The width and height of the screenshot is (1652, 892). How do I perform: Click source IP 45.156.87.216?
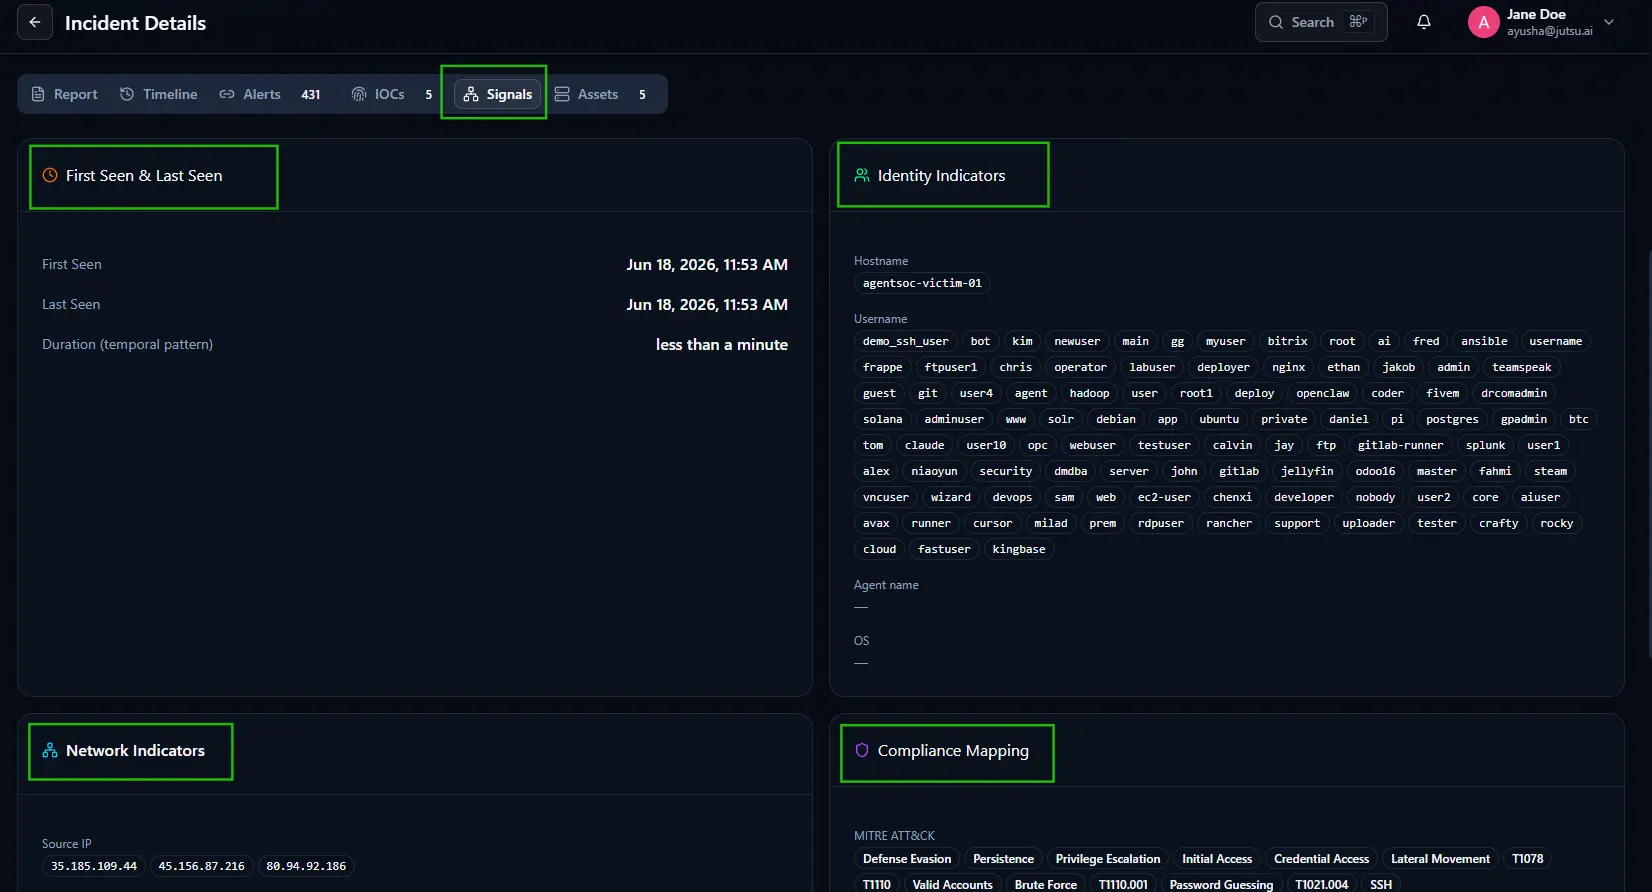[x=201, y=866]
